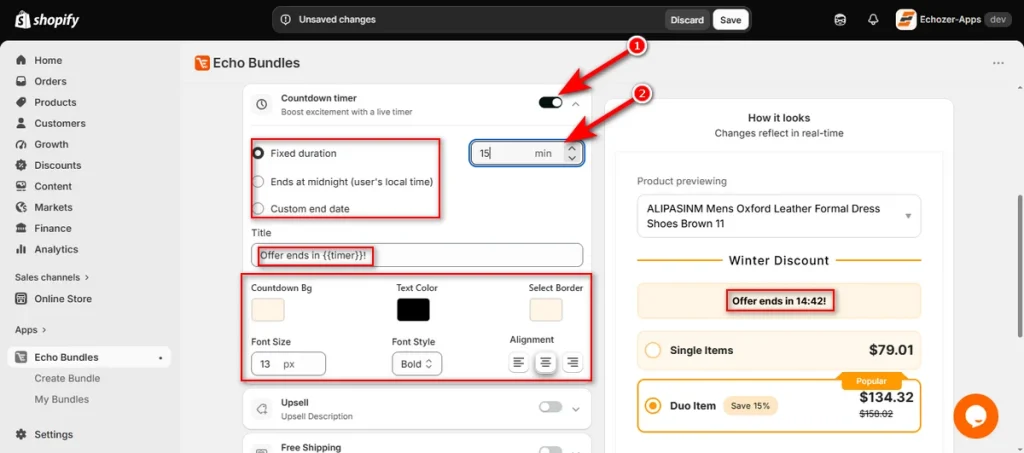Image resolution: width=1024 pixels, height=453 pixels.
Task: Select Fixed duration radio option
Action: tap(258, 153)
